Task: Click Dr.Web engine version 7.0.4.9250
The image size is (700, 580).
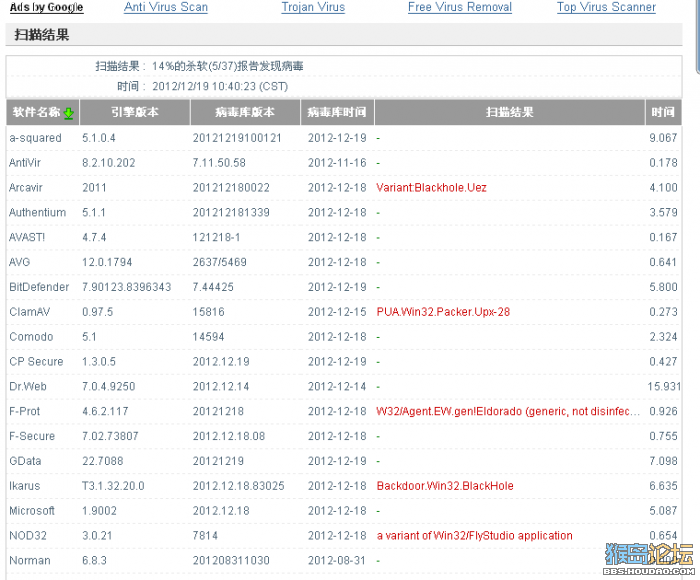Action: click(x=108, y=386)
